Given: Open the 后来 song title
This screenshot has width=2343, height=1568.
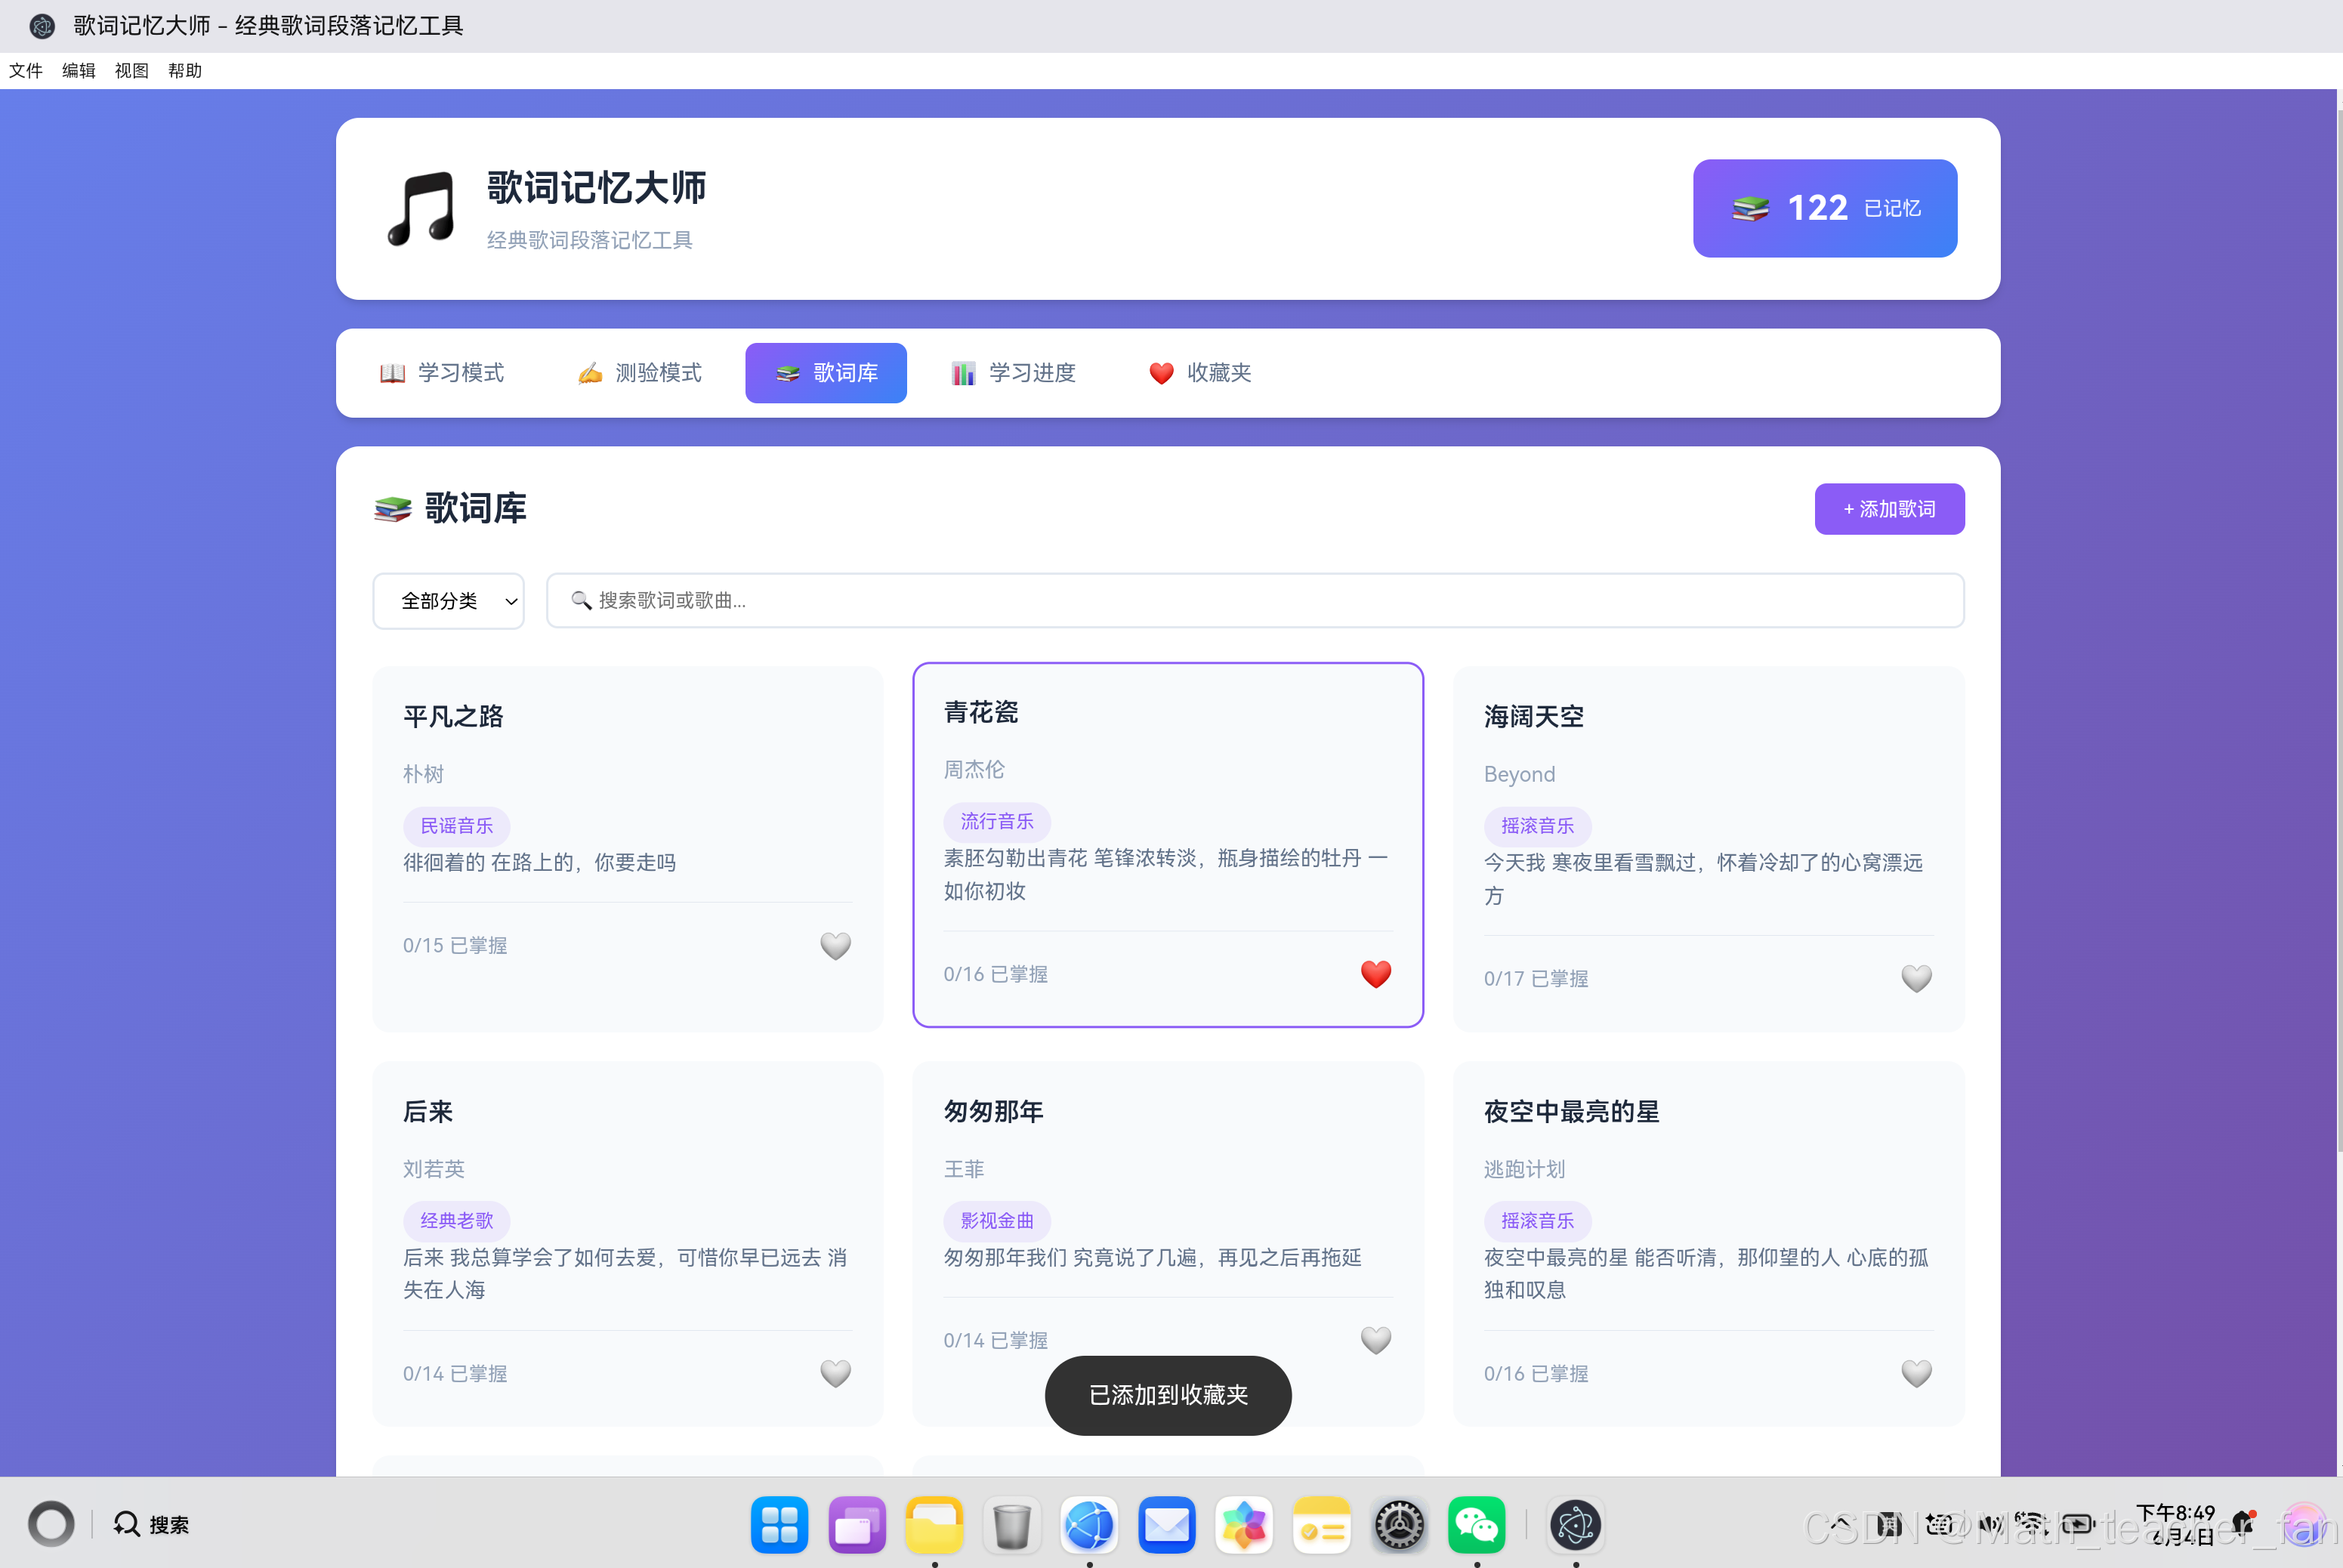Looking at the screenshot, I should pos(428,1111).
